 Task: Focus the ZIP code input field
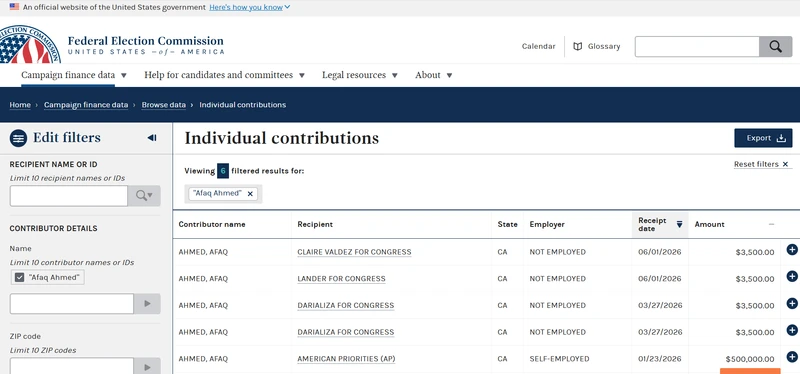pos(71,367)
